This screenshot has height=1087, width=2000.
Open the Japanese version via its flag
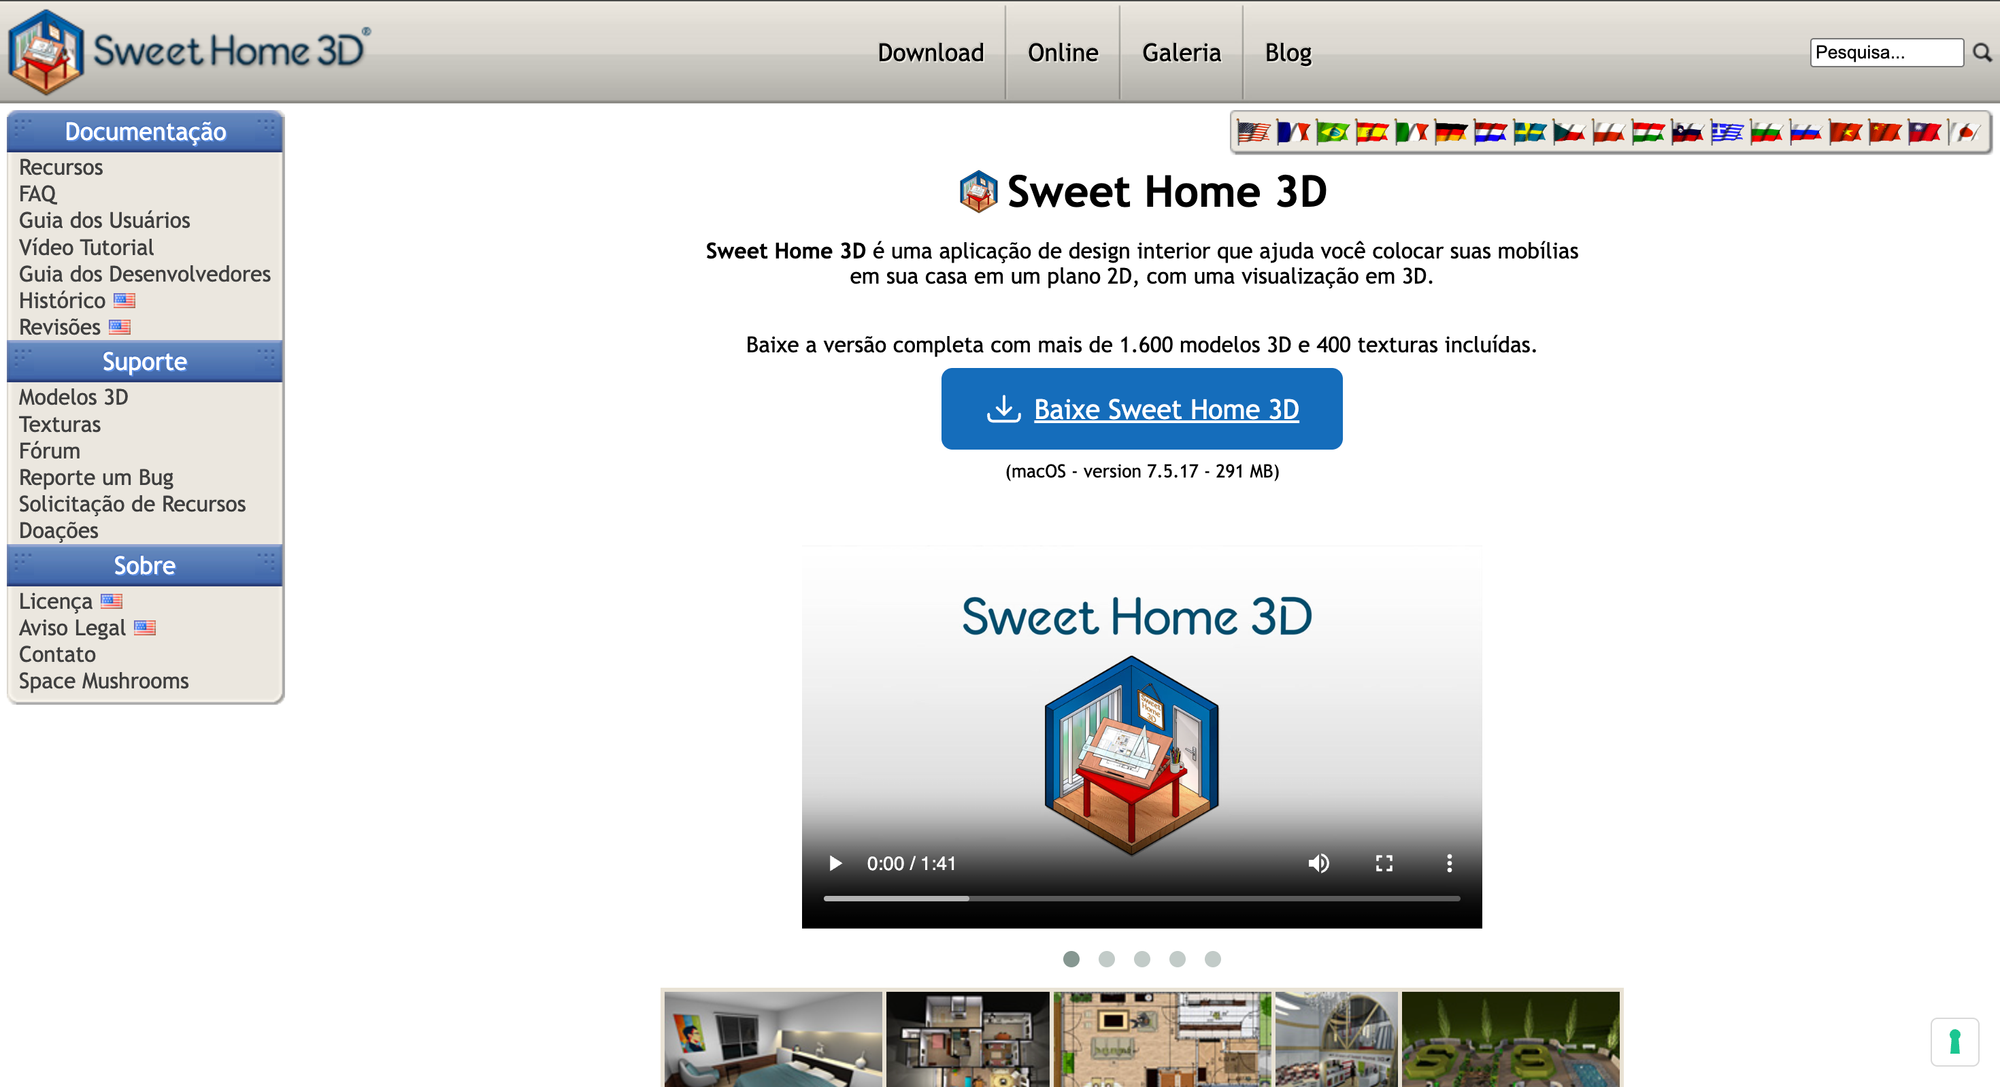(x=1964, y=133)
